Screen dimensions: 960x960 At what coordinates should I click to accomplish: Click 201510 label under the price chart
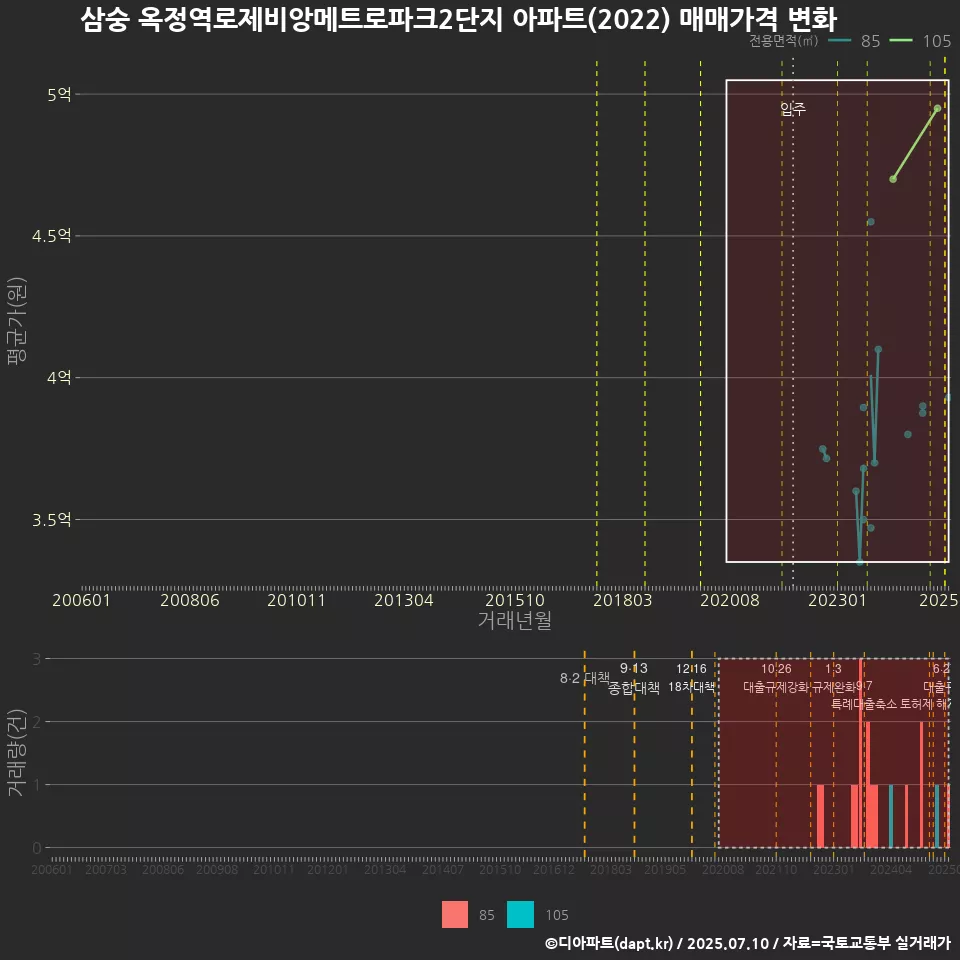[x=514, y=600]
